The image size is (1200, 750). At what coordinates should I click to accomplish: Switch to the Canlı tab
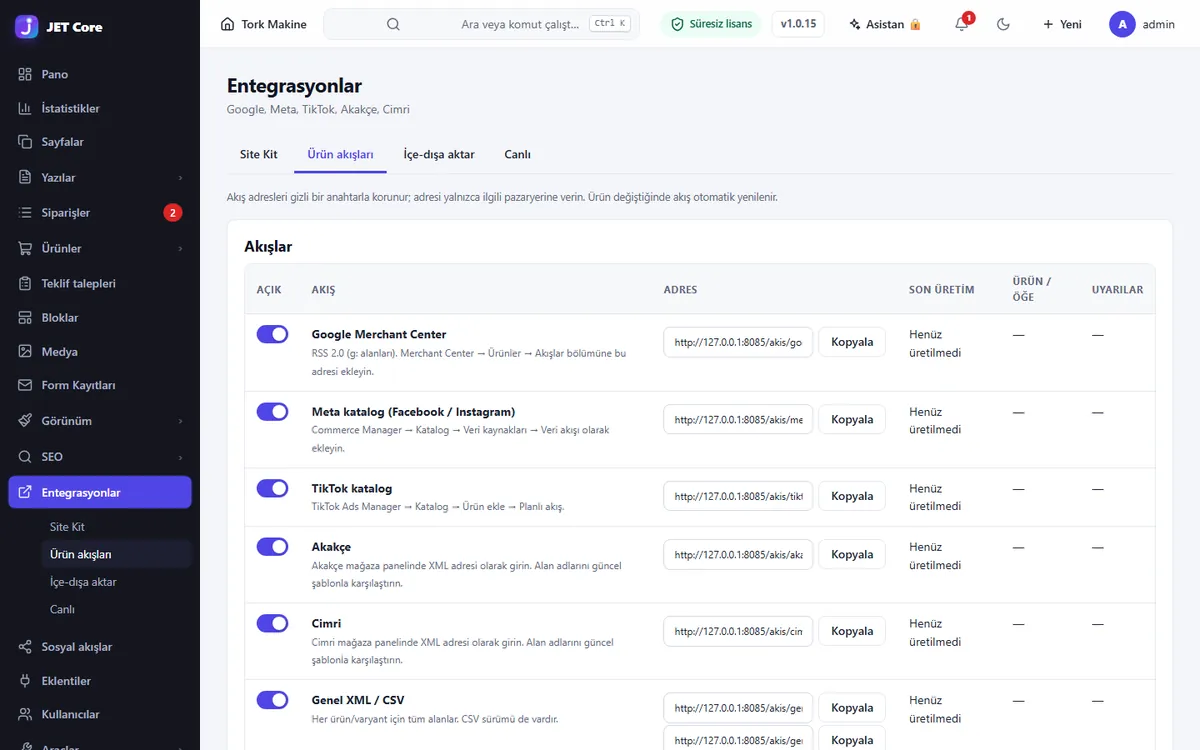pos(517,155)
